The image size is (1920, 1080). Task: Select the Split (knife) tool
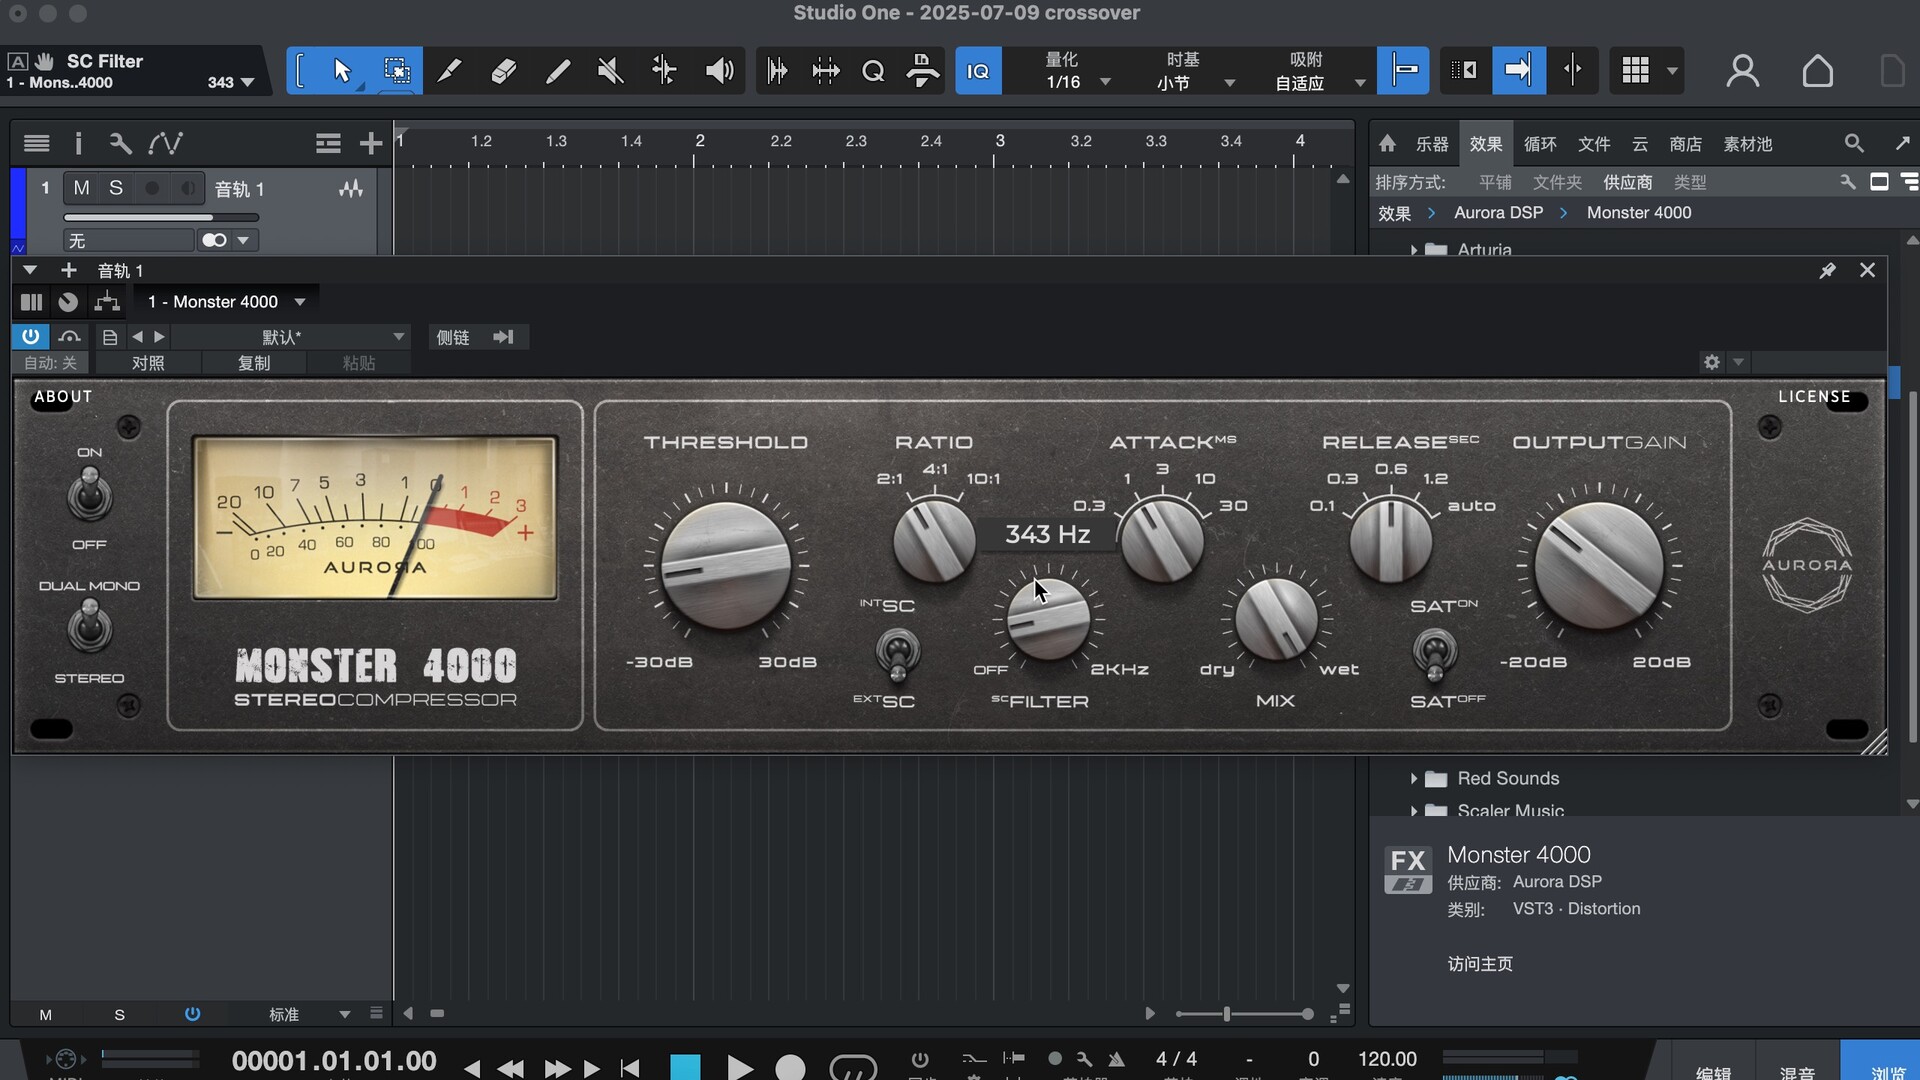click(x=450, y=71)
